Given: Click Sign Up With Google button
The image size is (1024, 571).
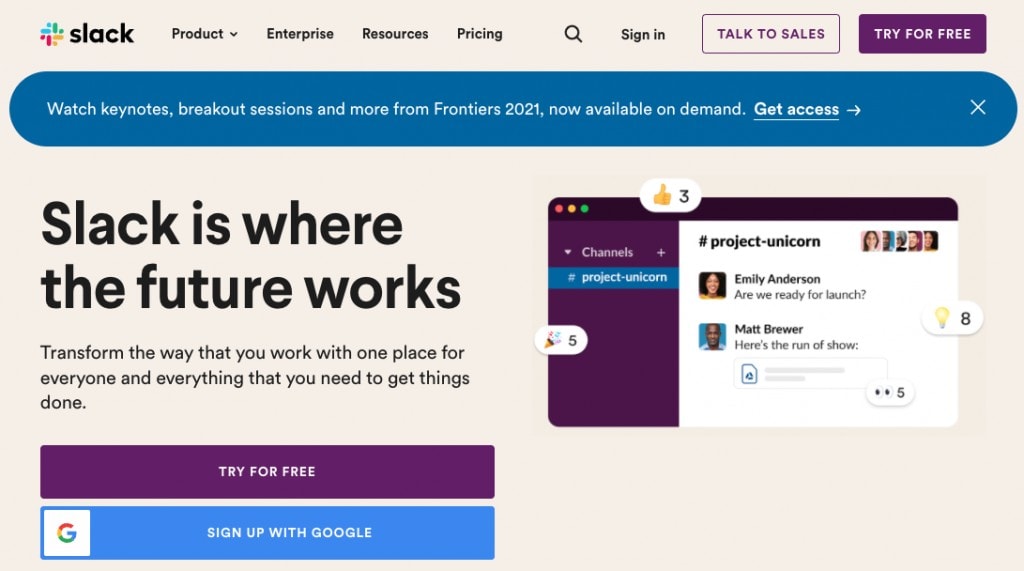Looking at the screenshot, I should tap(267, 533).
